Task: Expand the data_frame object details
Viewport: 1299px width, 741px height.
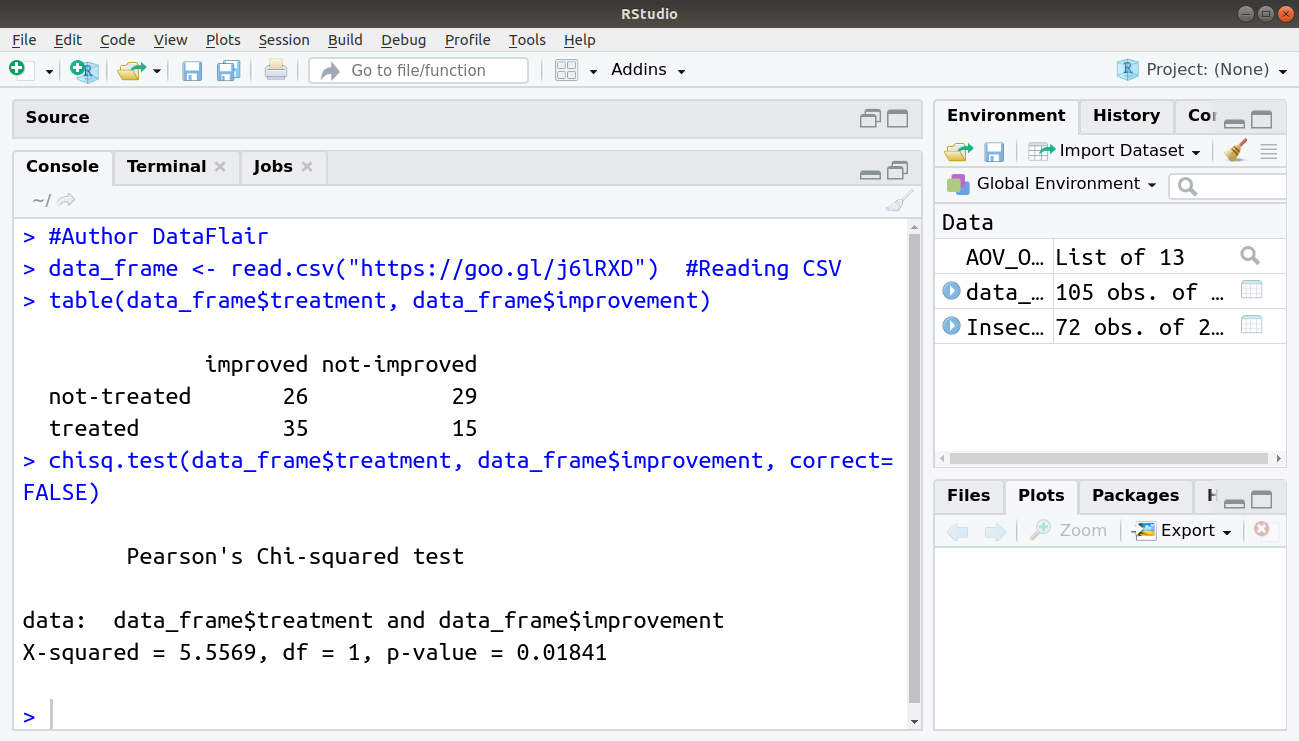Action: [x=951, y=291]
